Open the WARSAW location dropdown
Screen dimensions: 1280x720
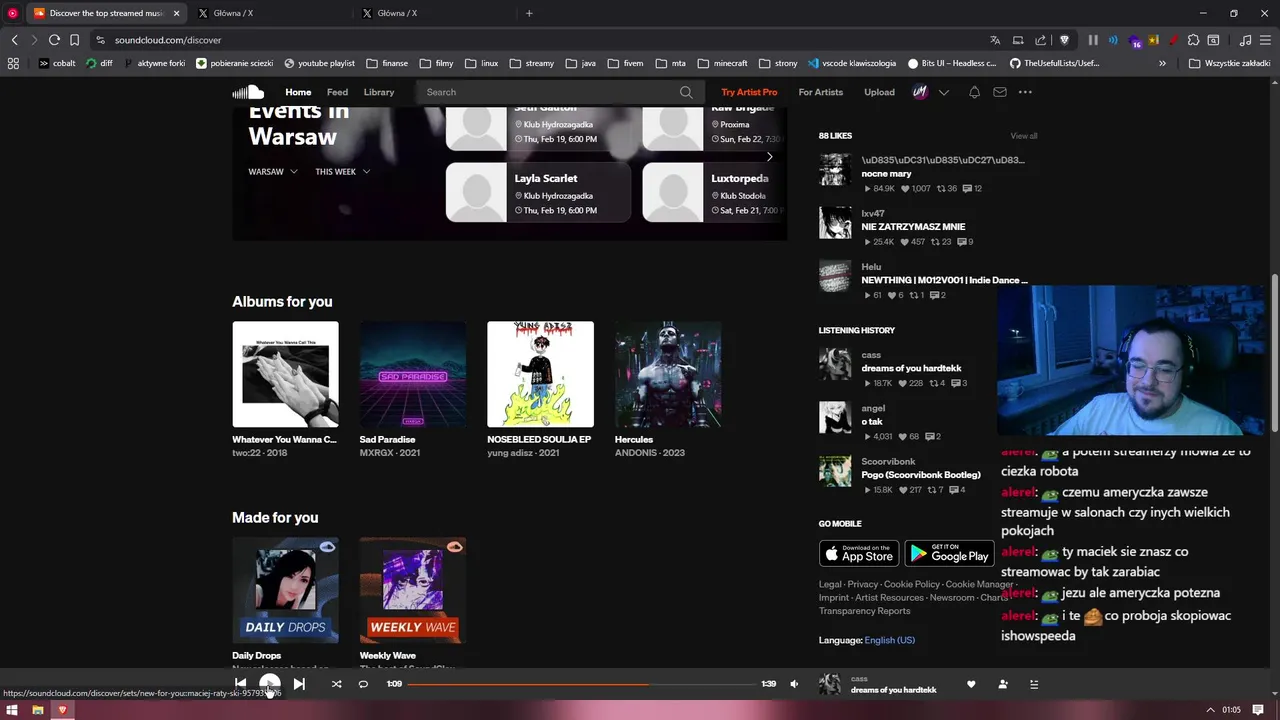click(x=273, y=172)
